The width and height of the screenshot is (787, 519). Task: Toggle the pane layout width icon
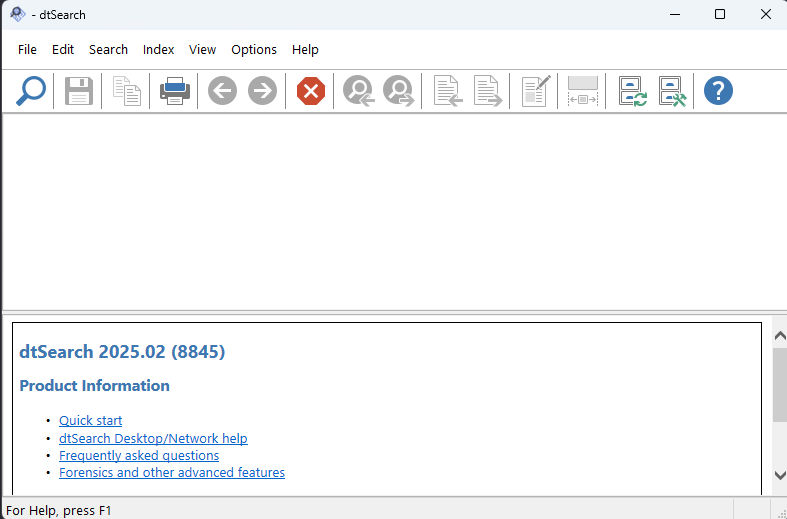583,91
